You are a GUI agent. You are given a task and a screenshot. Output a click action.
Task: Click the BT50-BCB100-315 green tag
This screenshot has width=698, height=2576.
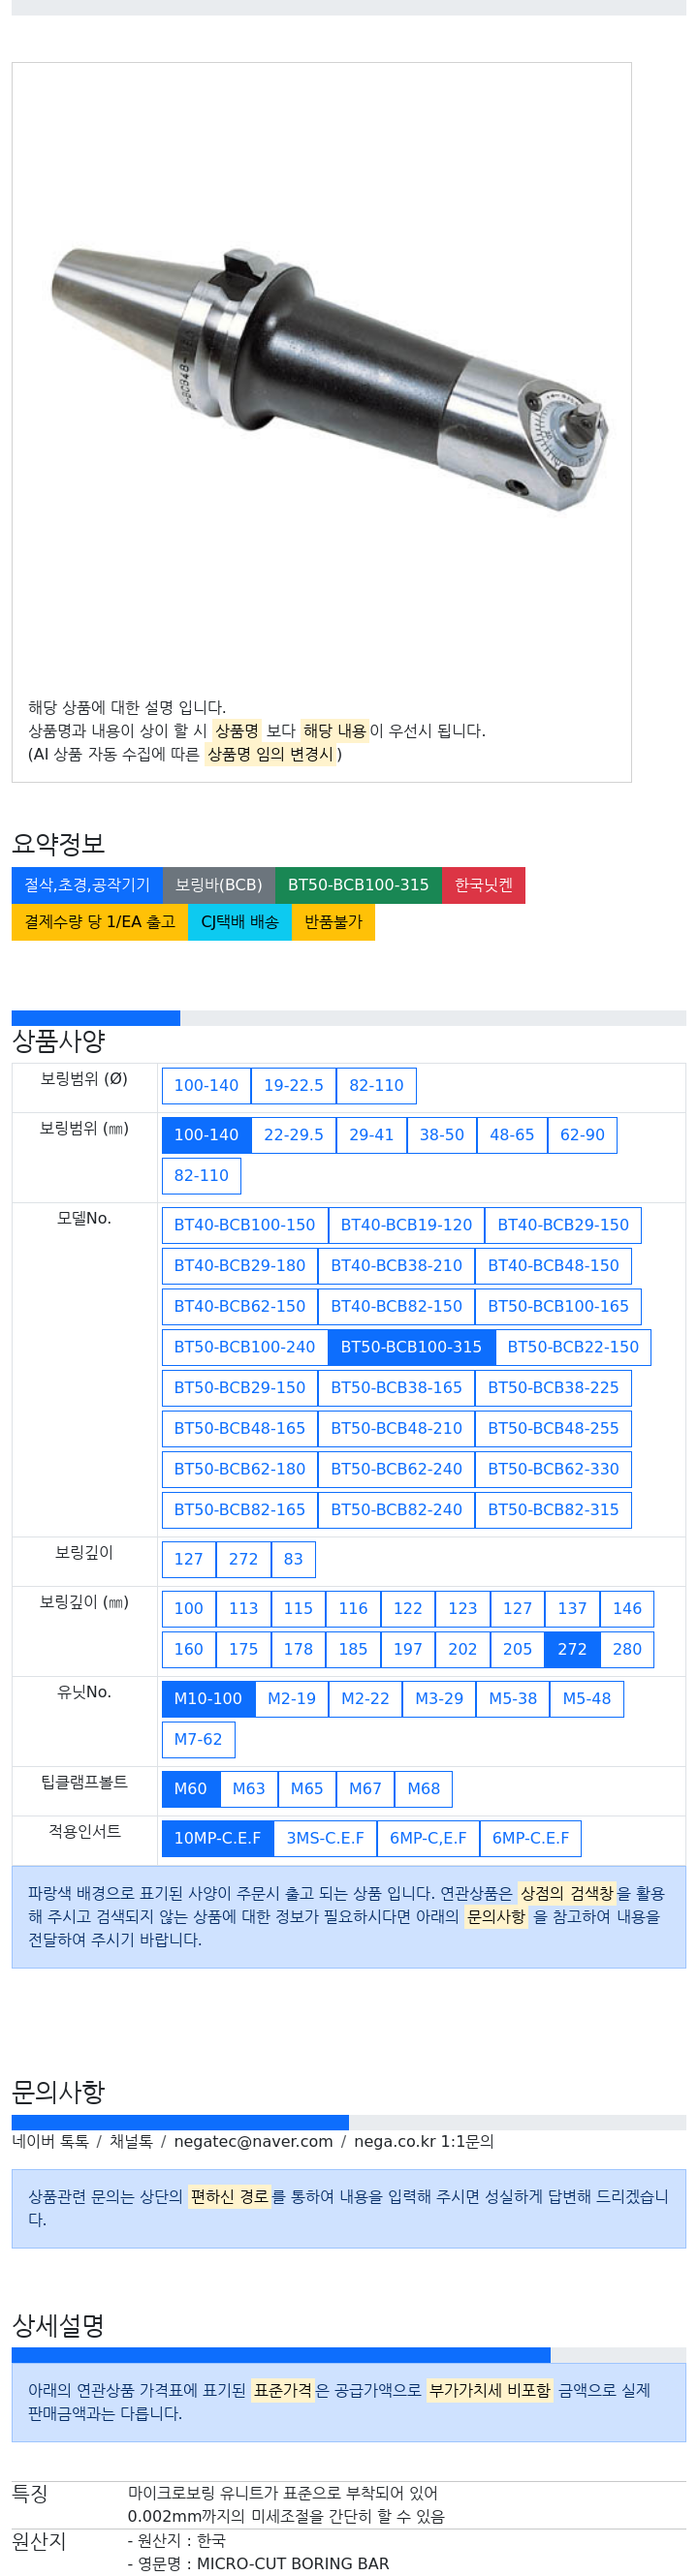pyautogui.click(x=358, y=885)
